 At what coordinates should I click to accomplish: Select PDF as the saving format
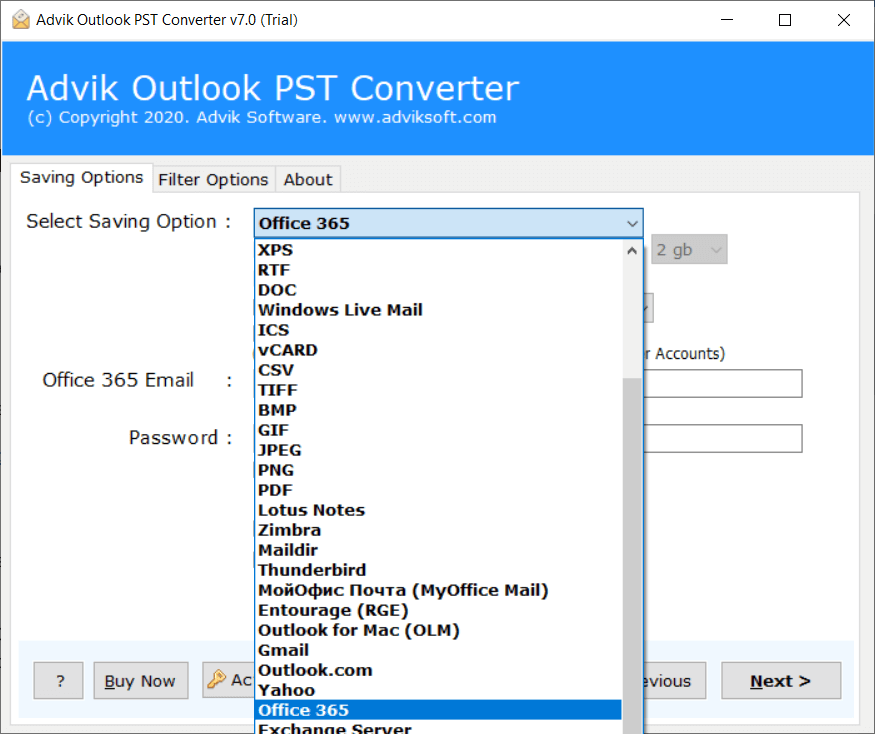tap(277, 490)
